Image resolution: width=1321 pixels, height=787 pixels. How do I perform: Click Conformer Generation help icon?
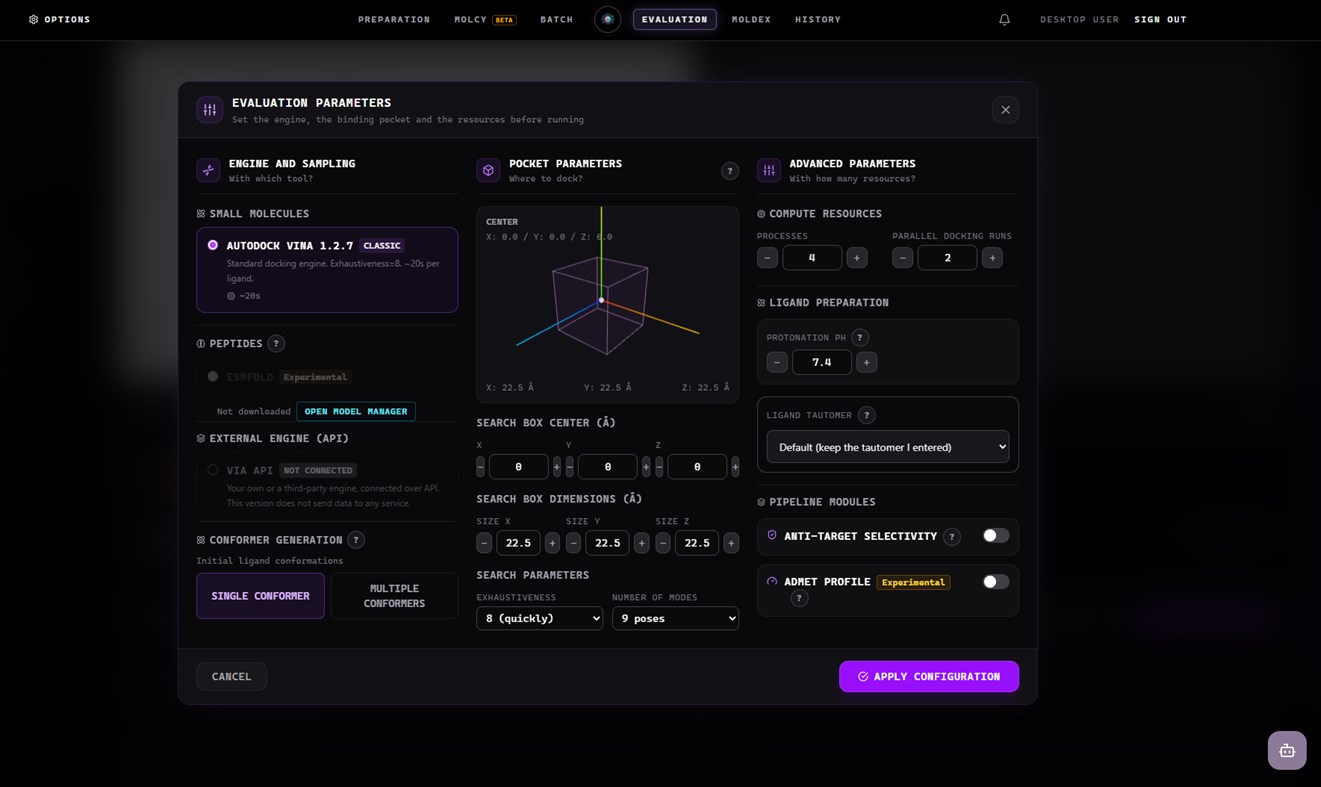pyautogui.click(x=356, y=540)
